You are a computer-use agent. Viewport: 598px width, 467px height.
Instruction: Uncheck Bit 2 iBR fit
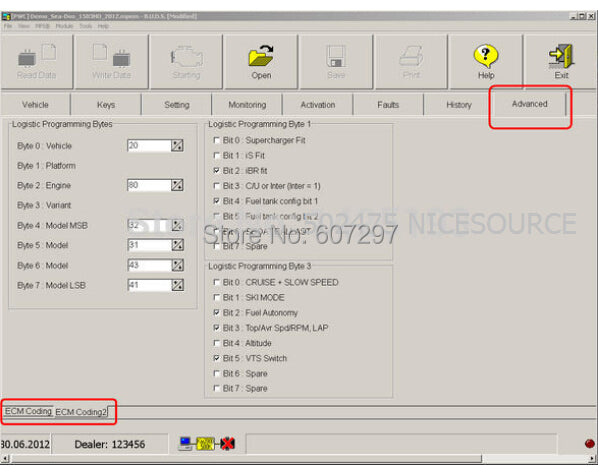217,170
